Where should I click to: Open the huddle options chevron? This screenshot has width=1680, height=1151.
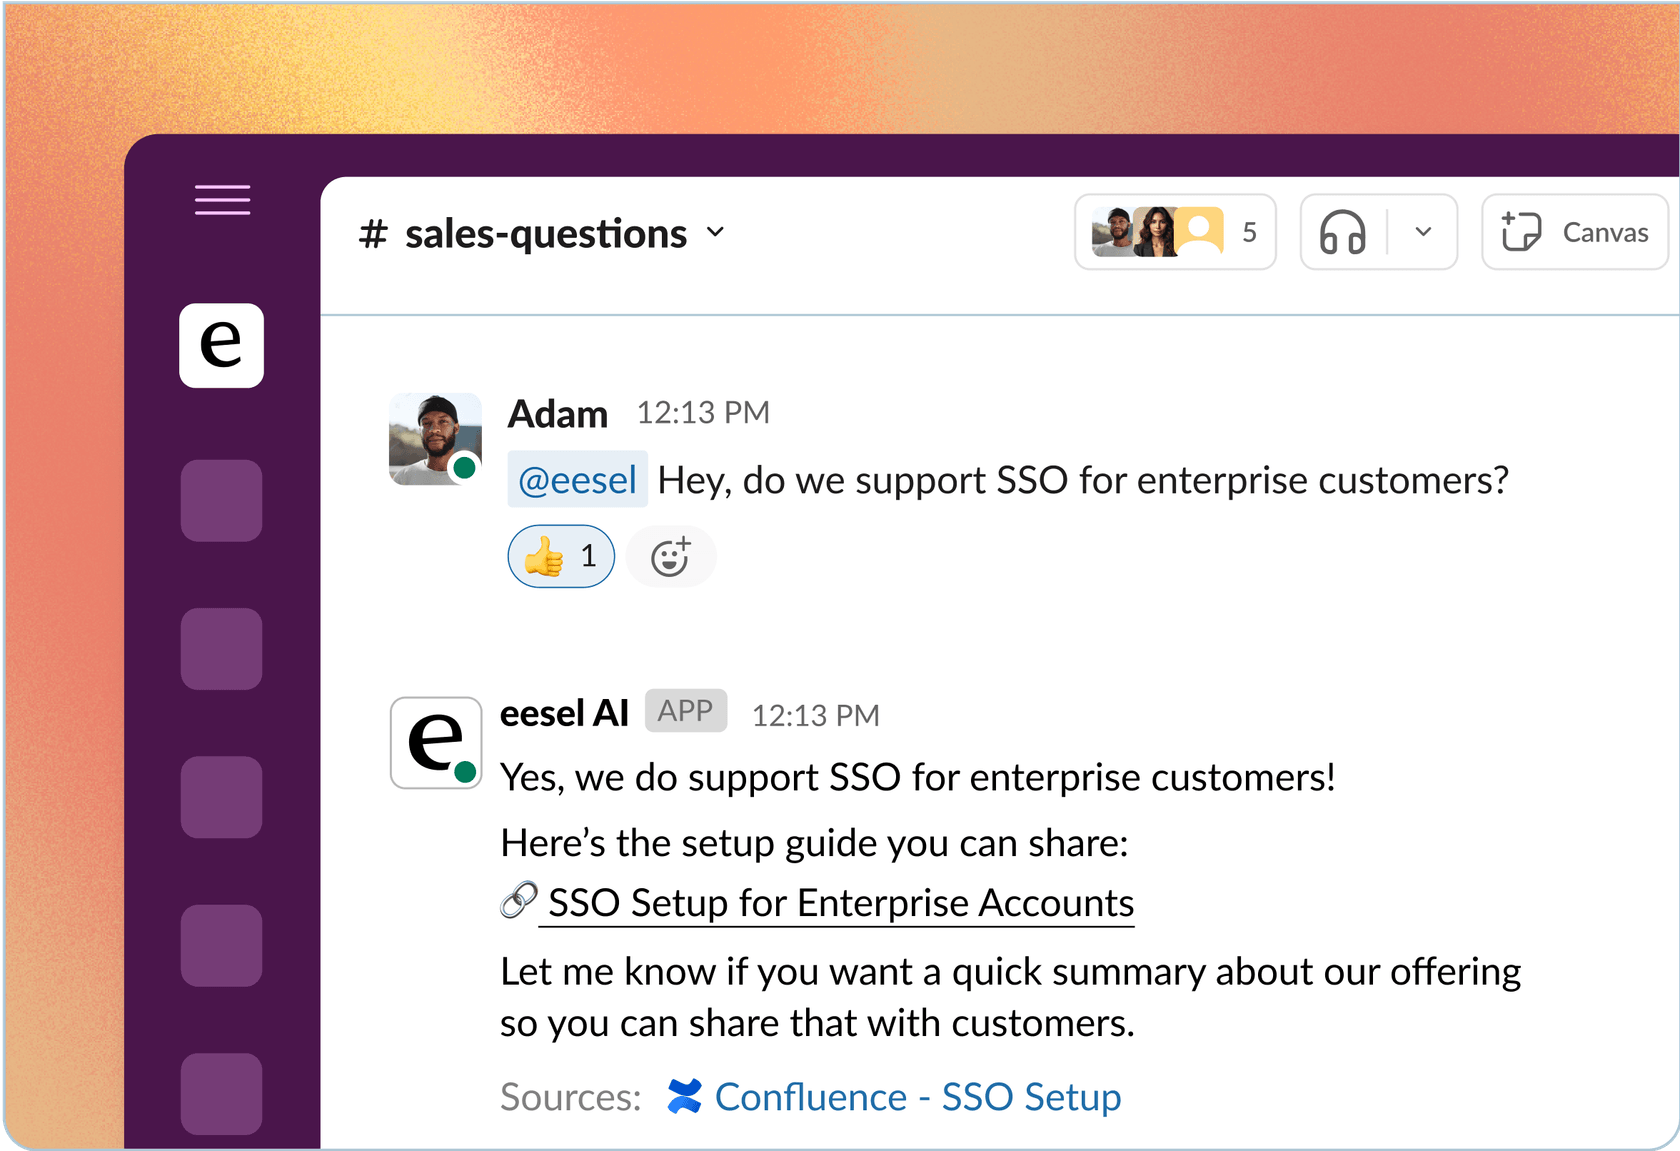(1423, 232)
